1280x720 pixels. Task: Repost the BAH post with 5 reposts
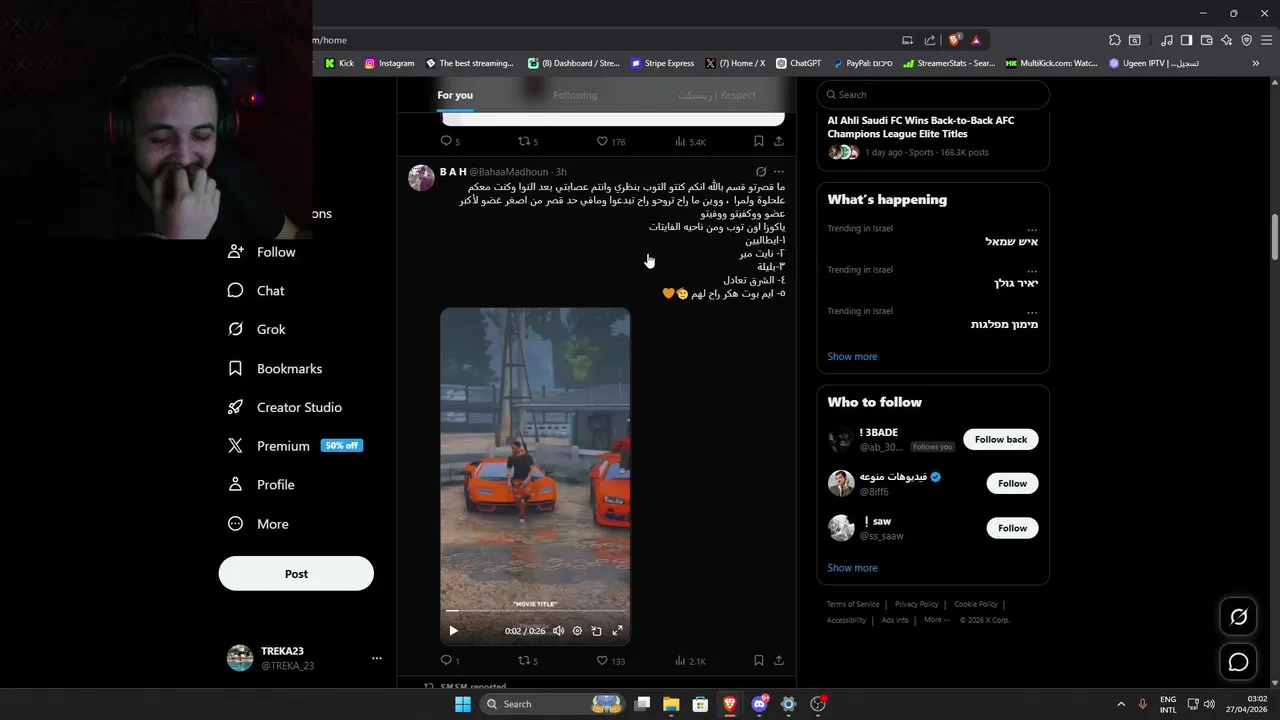coord(528,660)
